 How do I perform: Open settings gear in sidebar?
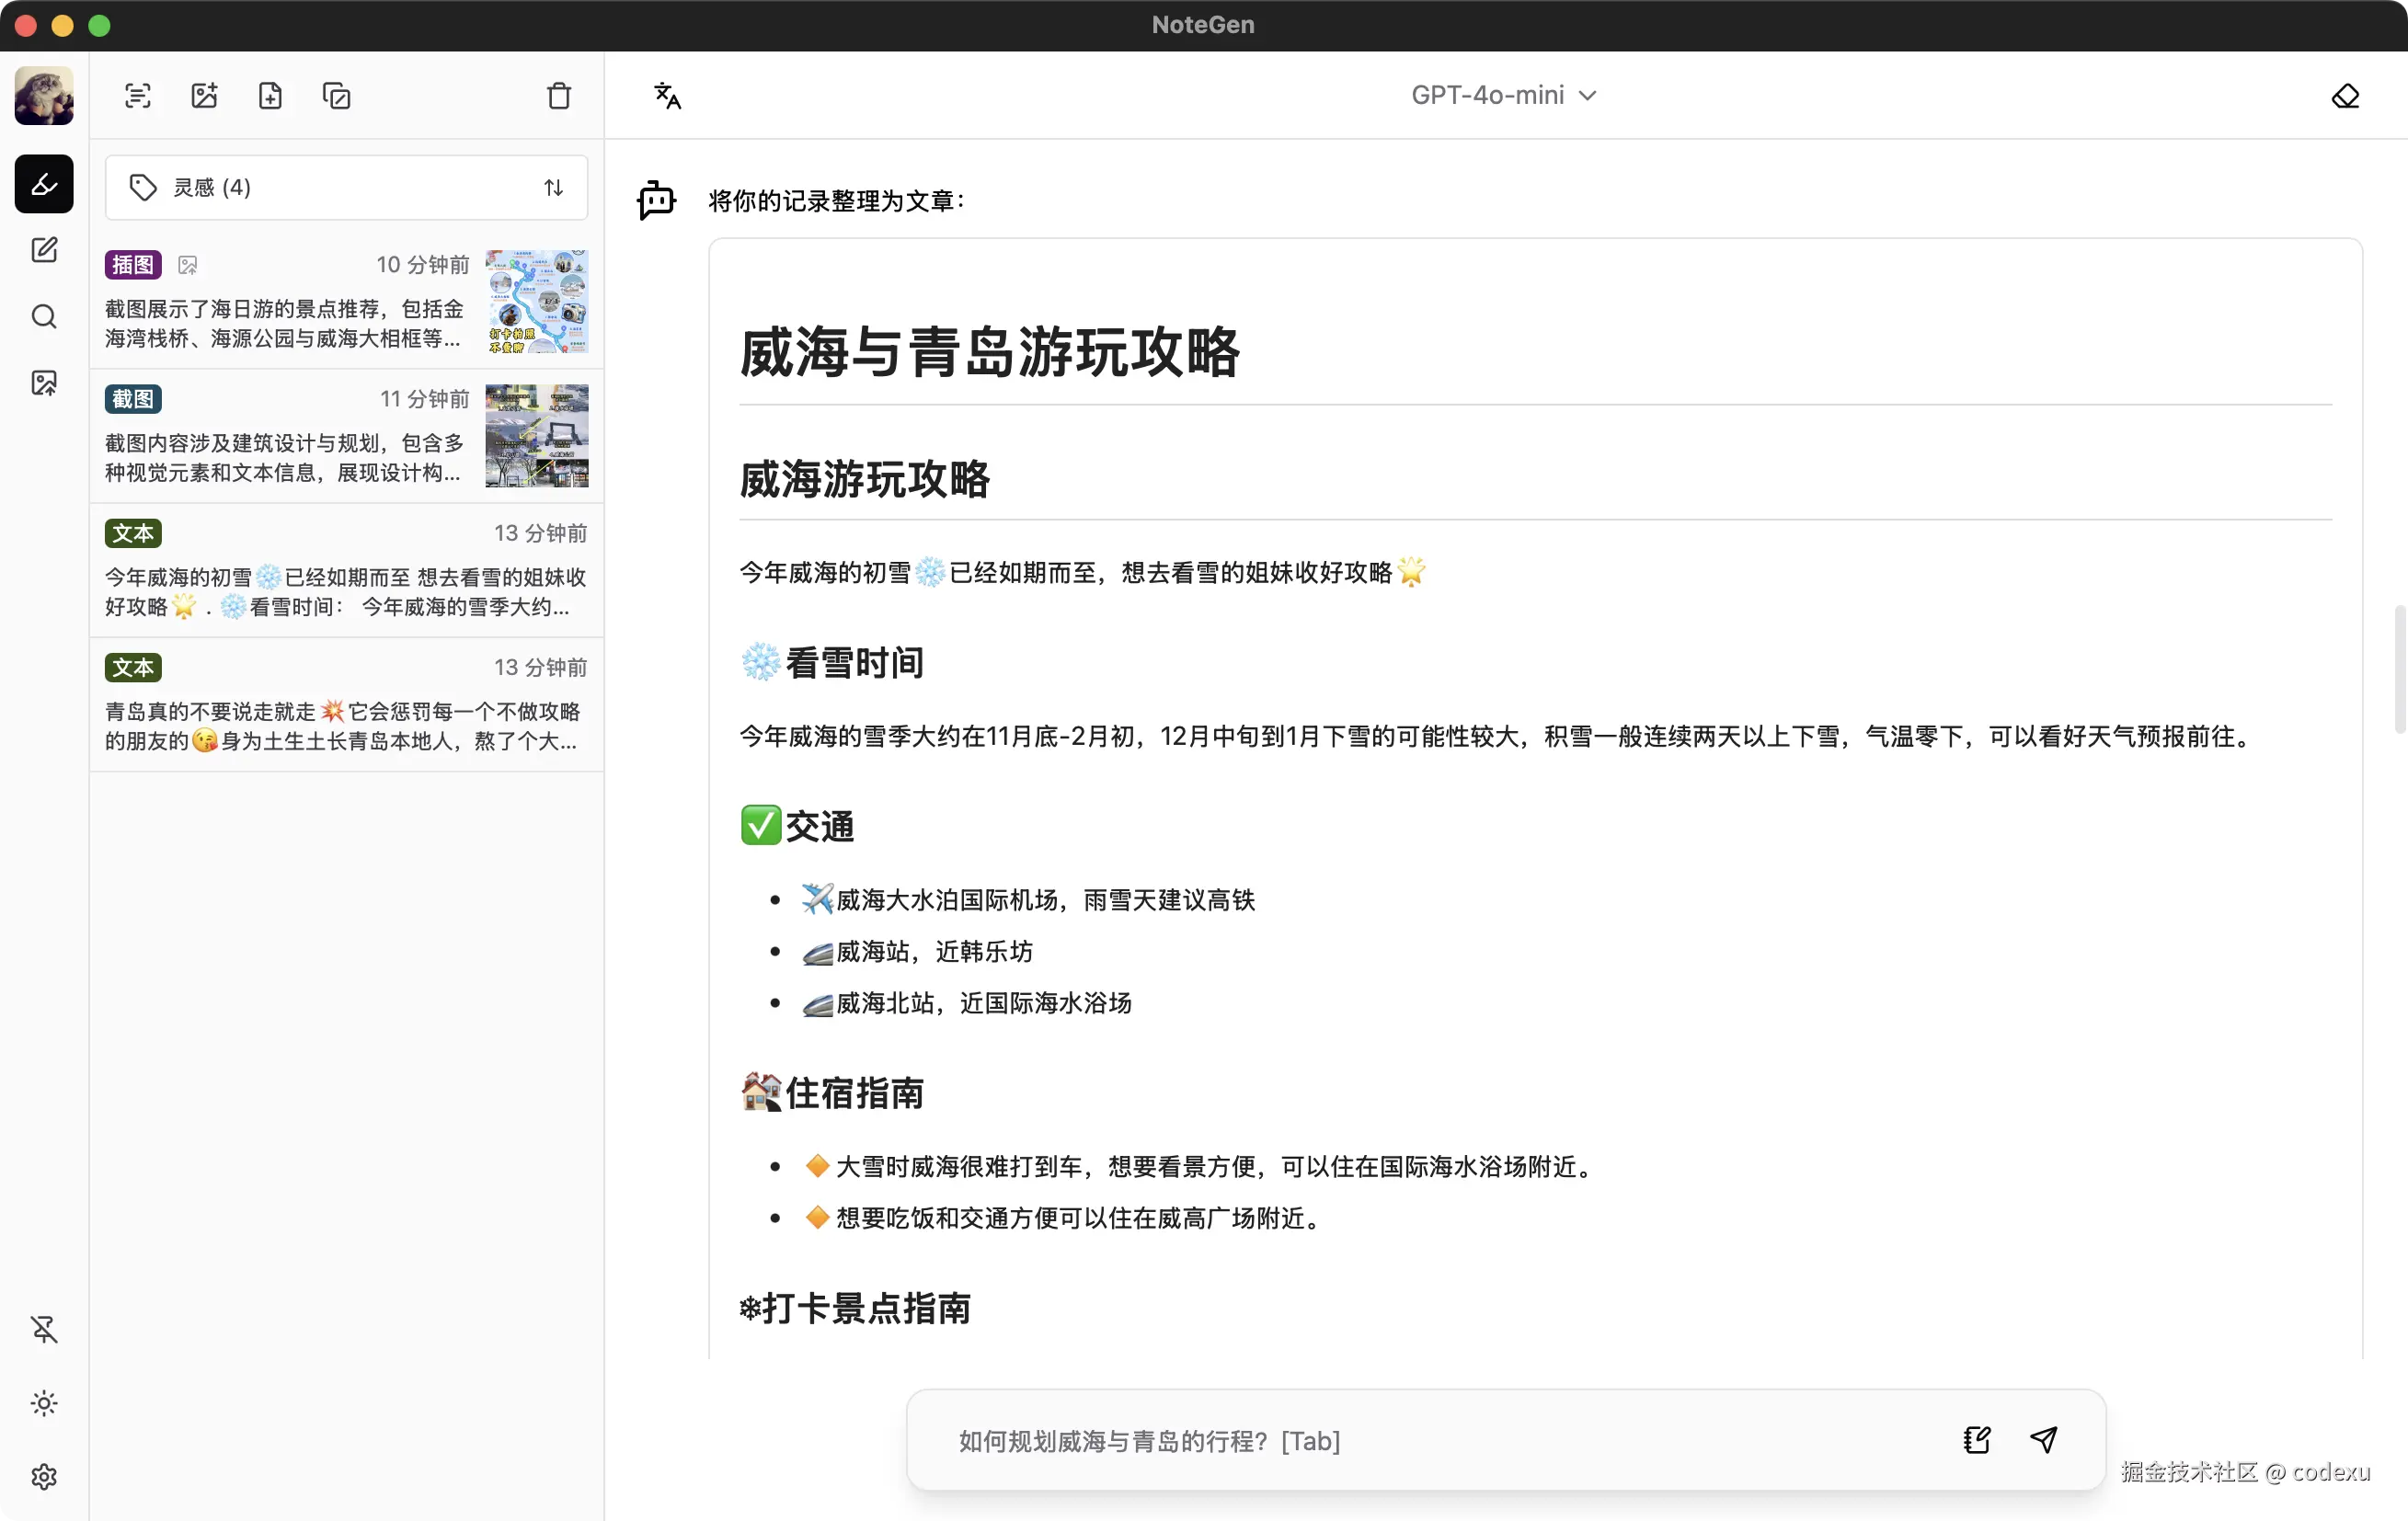pyautogui.click(x=44, y=1476)
